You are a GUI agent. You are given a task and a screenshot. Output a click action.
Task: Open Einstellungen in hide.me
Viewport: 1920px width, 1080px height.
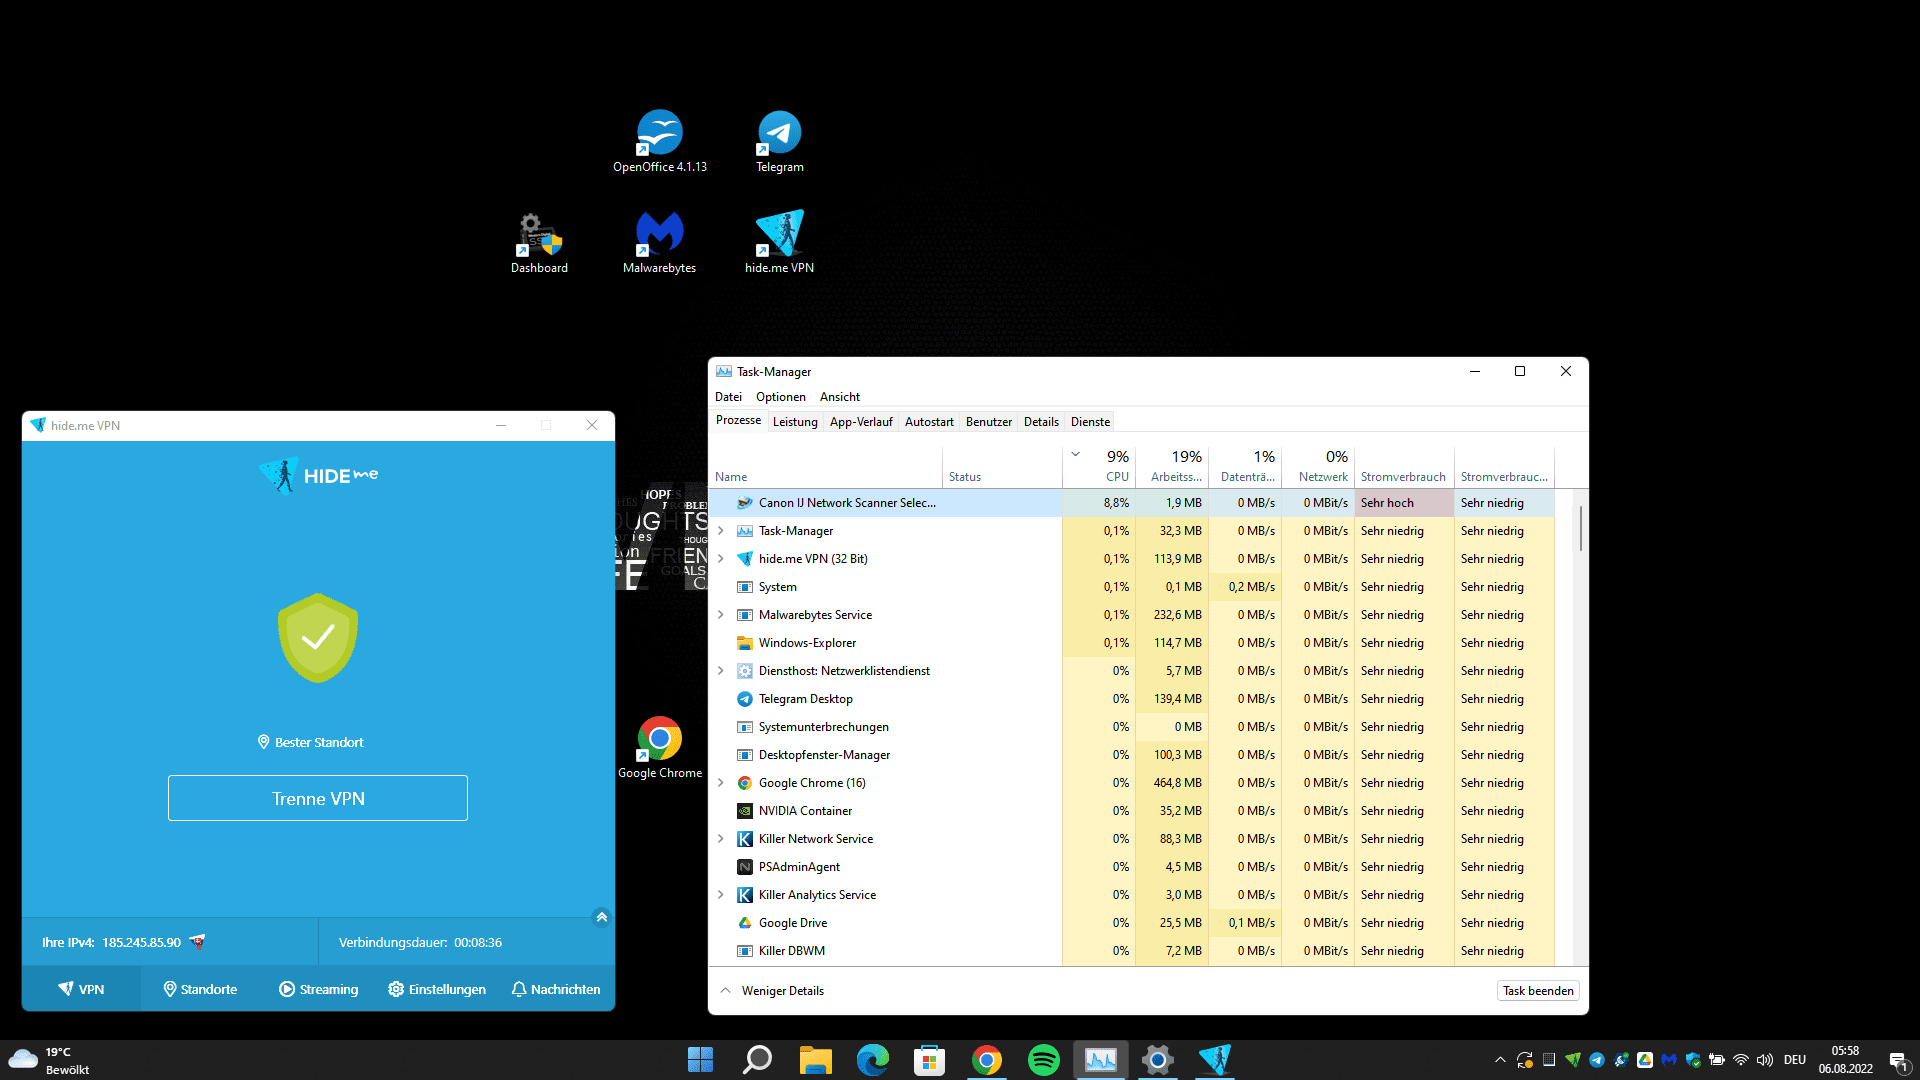437,989
